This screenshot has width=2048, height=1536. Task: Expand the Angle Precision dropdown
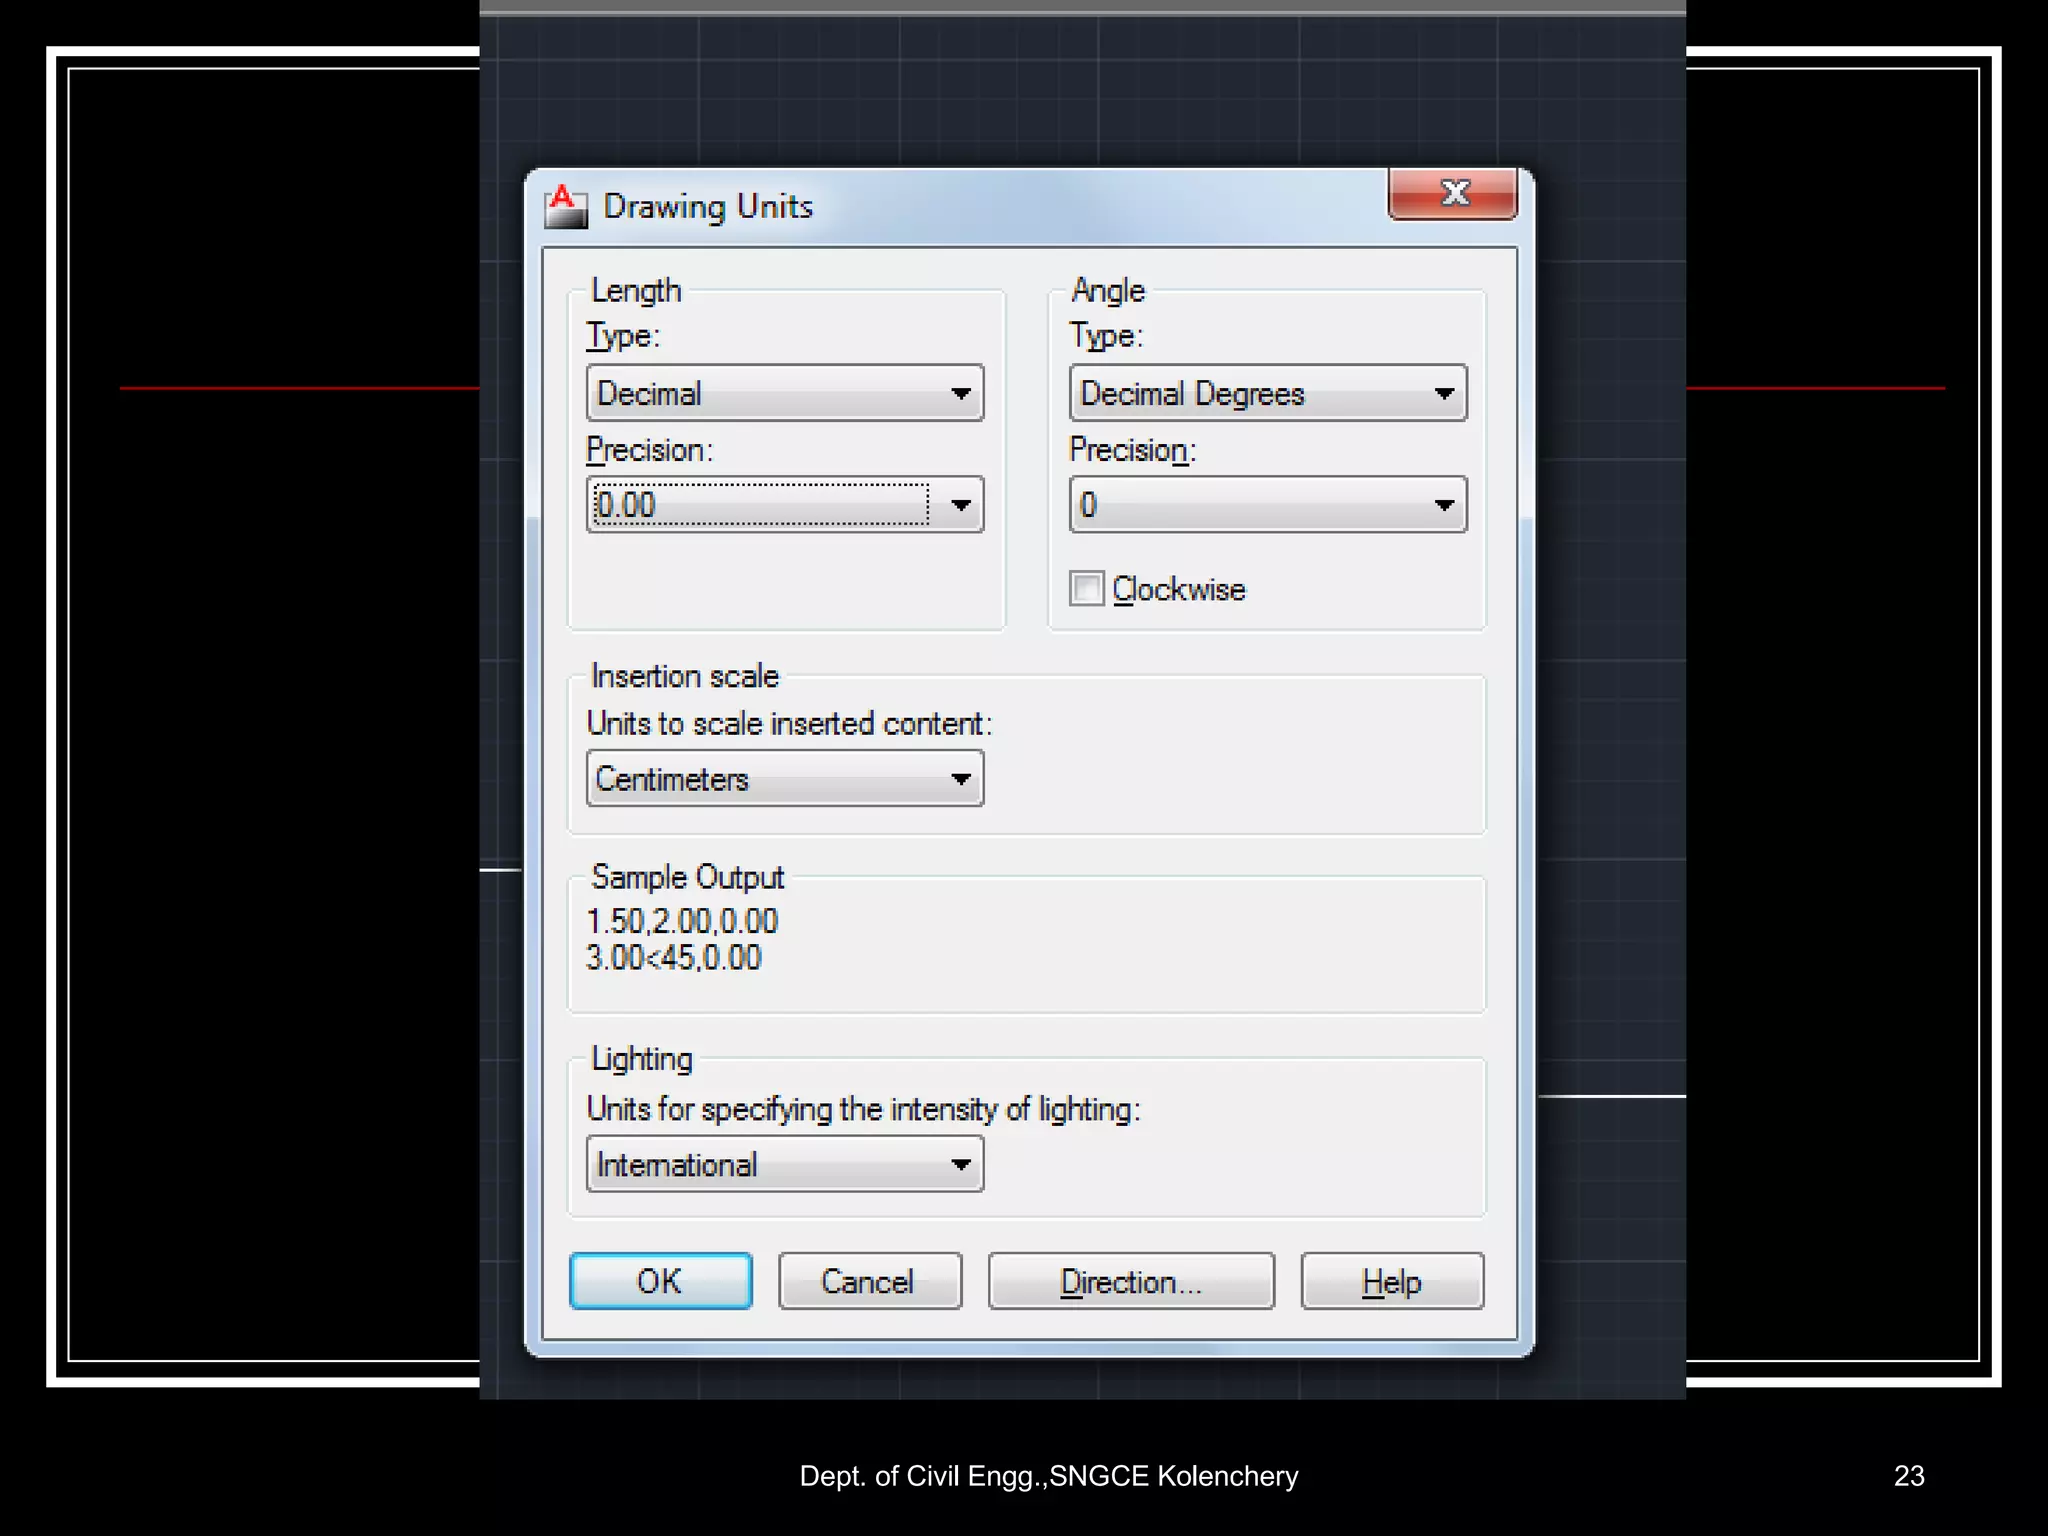click(1443, 505)
